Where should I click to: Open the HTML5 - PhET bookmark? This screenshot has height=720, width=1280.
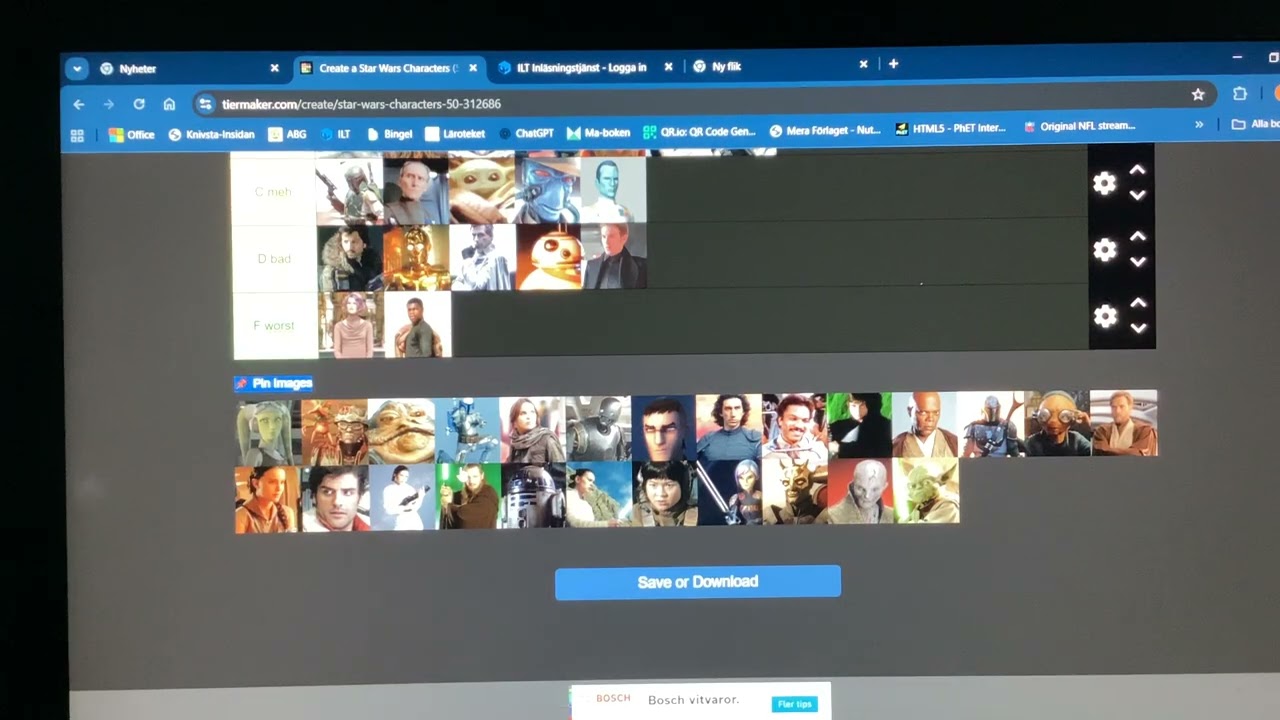(x=953, y=128)
